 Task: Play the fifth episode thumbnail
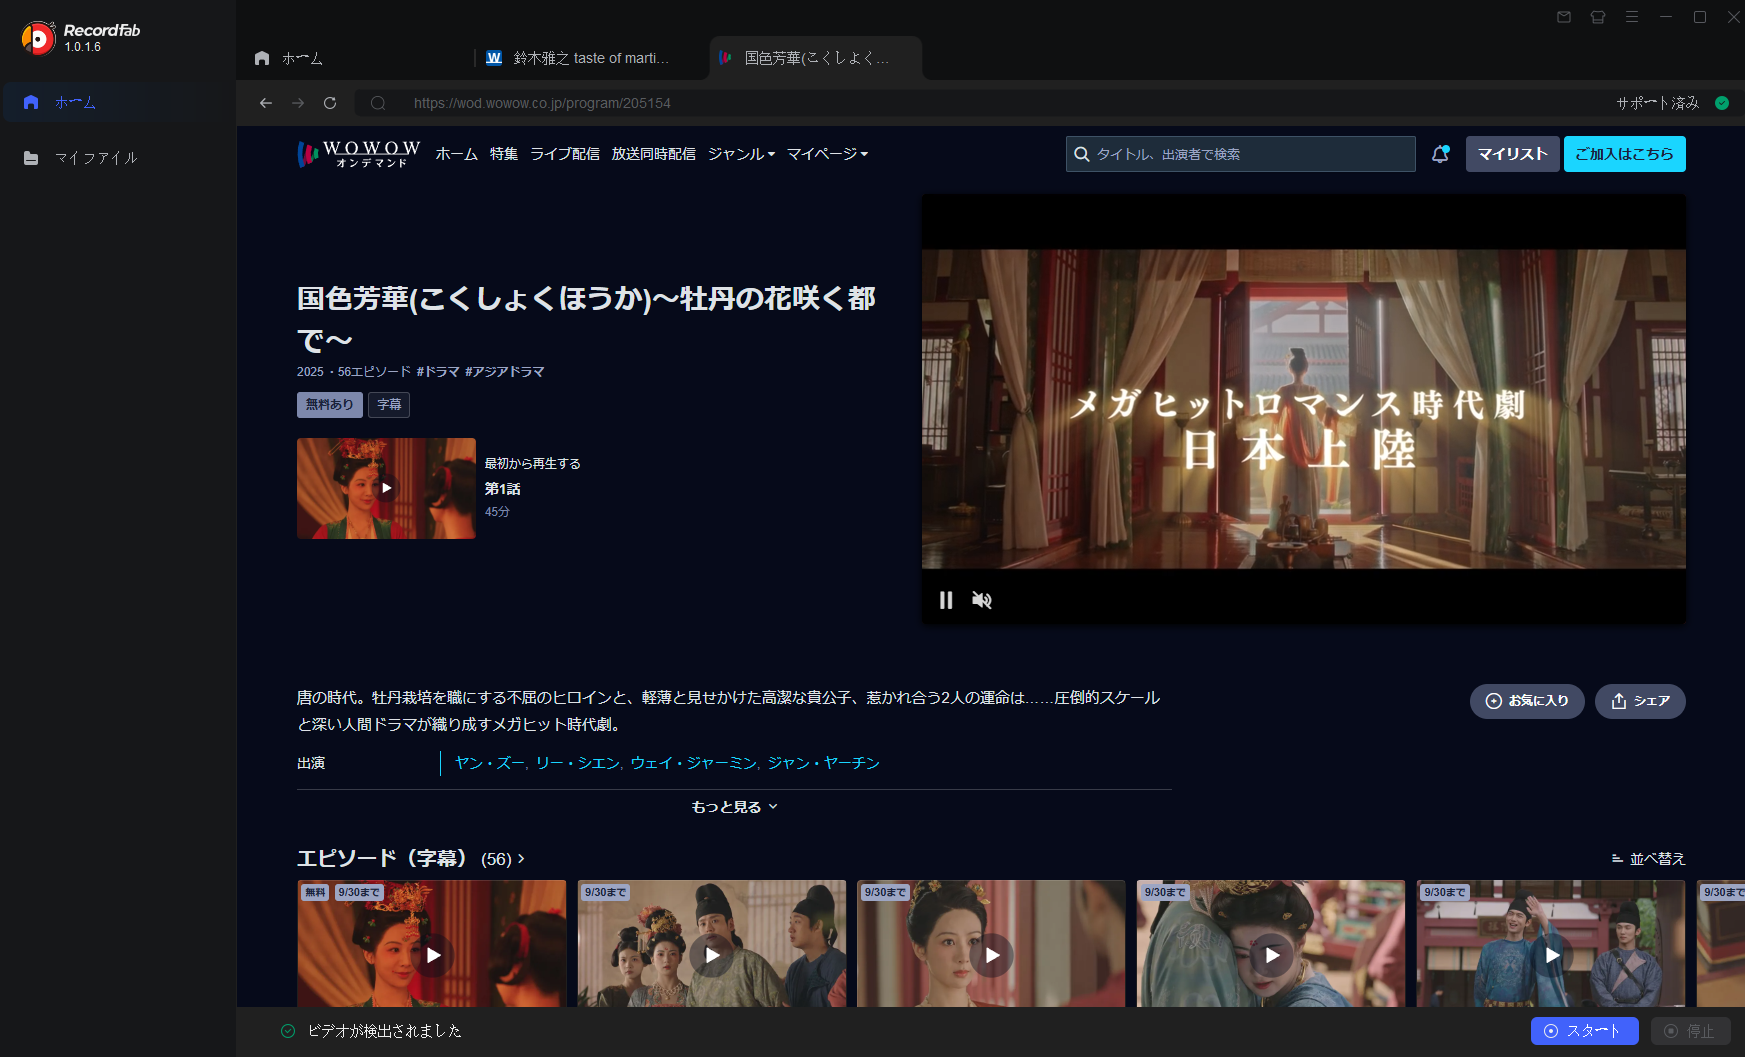coord(1551,944)
